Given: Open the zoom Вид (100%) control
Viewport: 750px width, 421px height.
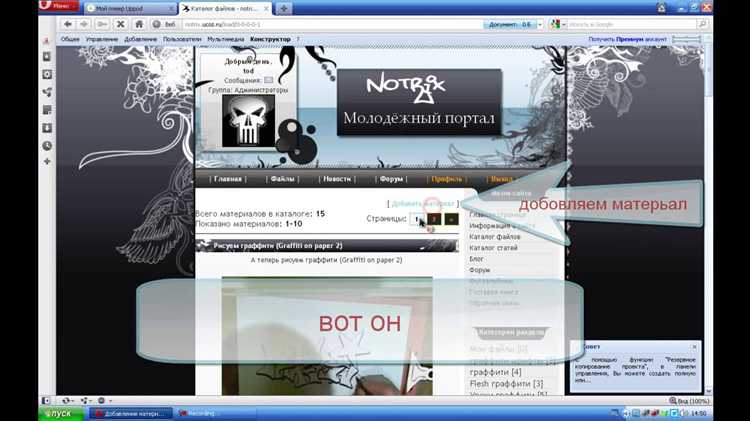Looking at the screenshot, I should [x=689, y=400].
